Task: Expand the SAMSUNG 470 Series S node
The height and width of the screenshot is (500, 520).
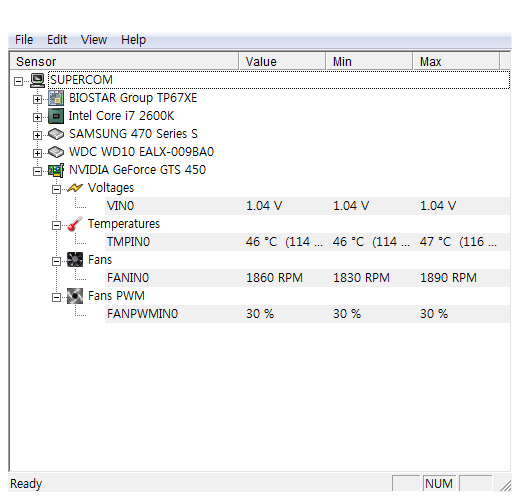Action: click(x=37, y=135)
